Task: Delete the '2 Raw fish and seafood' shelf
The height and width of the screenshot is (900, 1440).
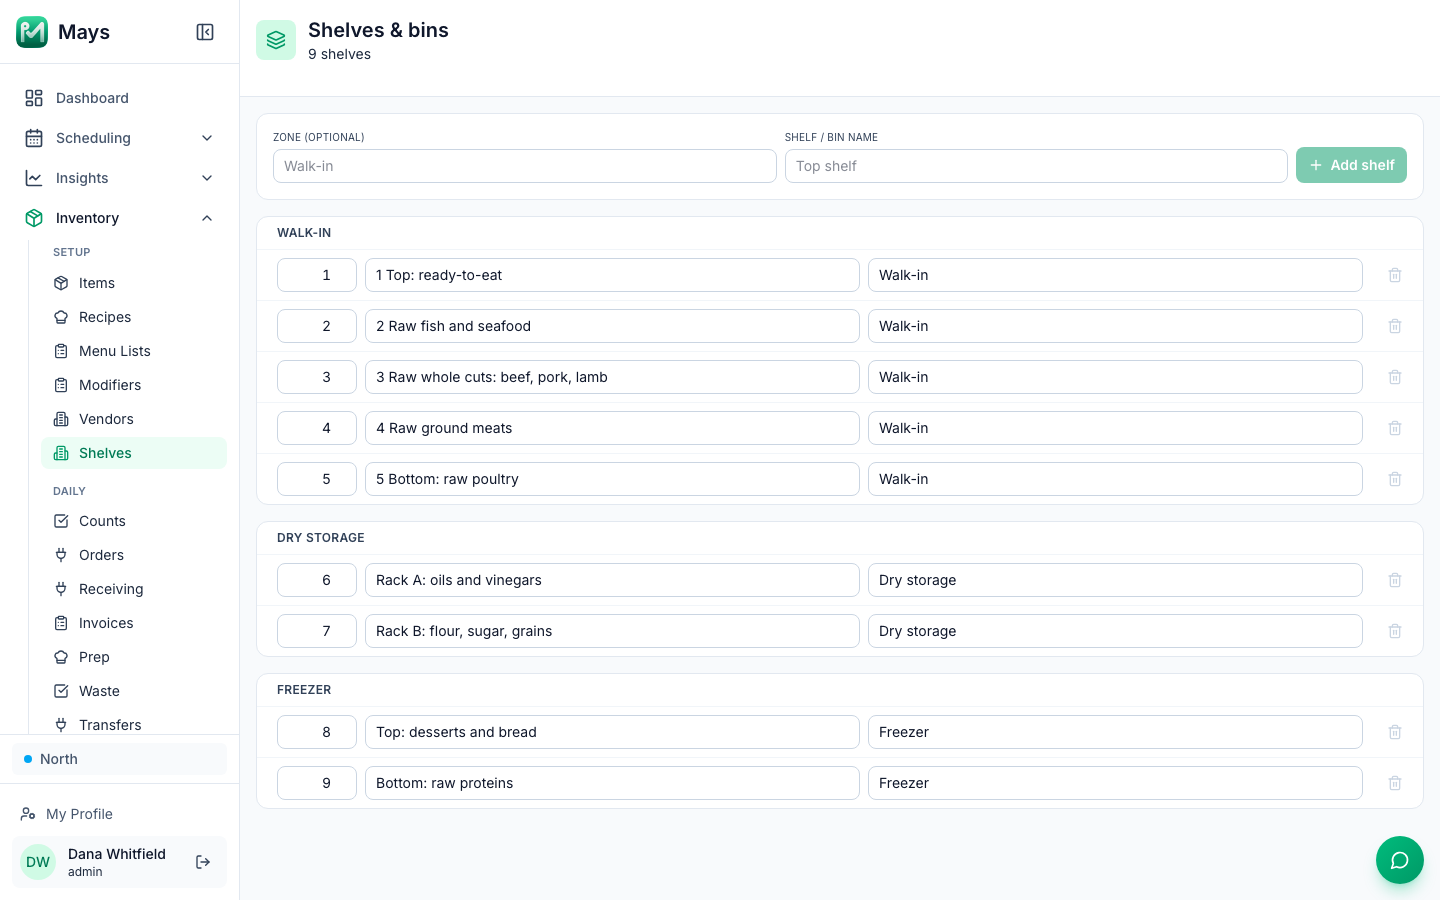Action: pos(1395,326)
